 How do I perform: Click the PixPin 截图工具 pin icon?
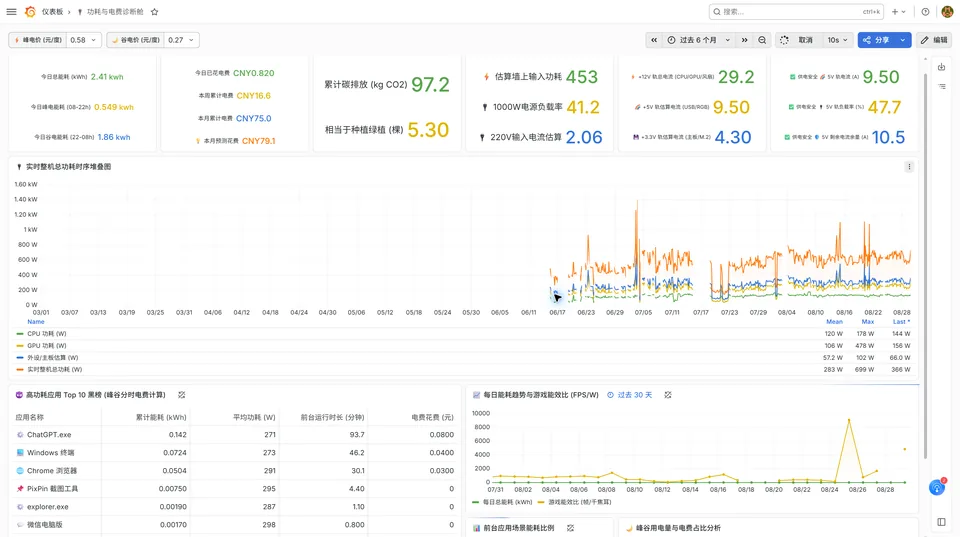click(20, 489)
